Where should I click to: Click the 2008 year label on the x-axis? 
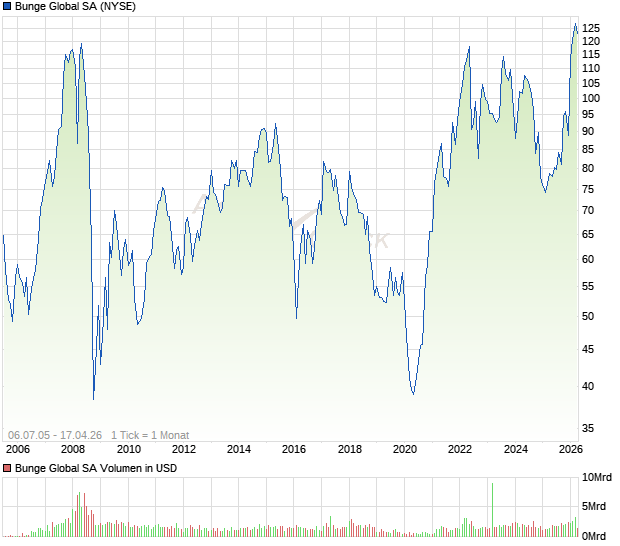click(73, 449)
